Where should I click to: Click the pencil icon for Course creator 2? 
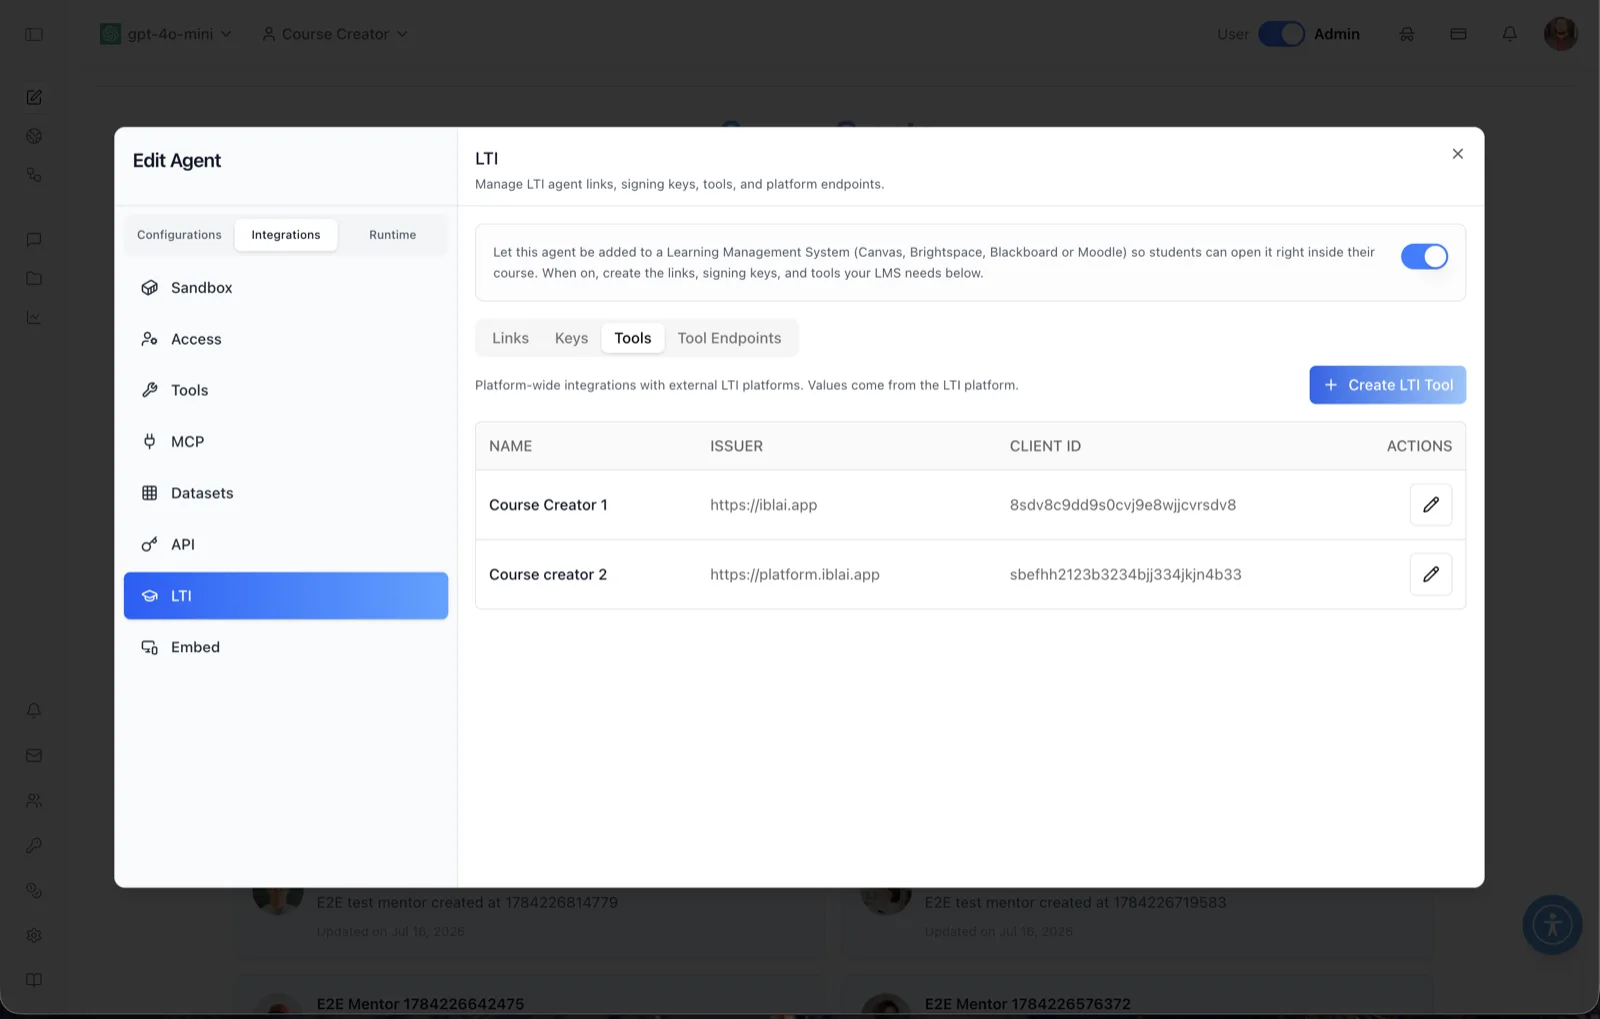pos(1430,574)
